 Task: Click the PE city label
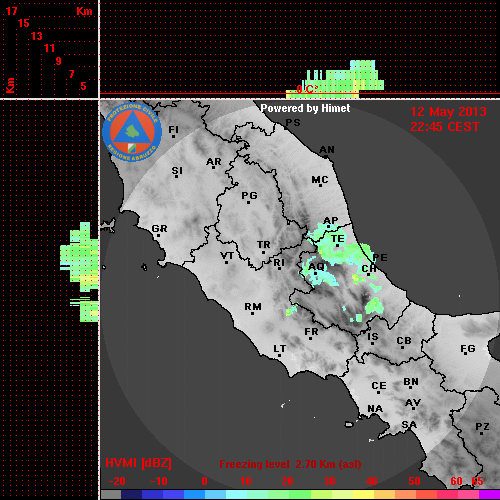pyautogui.click(x=380, y=258)
